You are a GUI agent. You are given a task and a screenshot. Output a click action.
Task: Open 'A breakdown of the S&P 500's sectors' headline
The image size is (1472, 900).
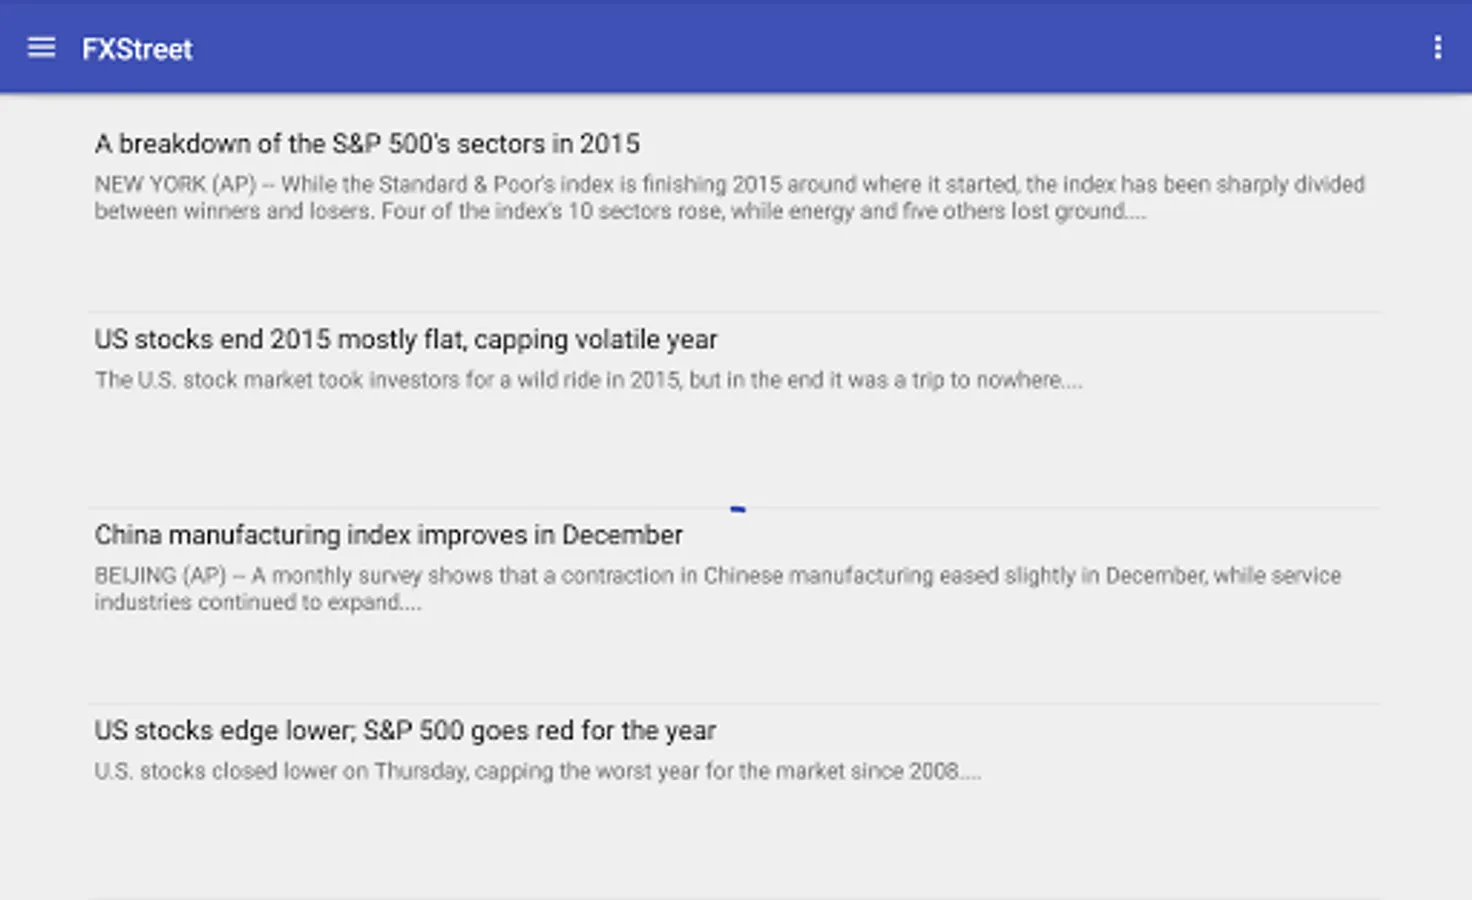[x=367, y=144]
